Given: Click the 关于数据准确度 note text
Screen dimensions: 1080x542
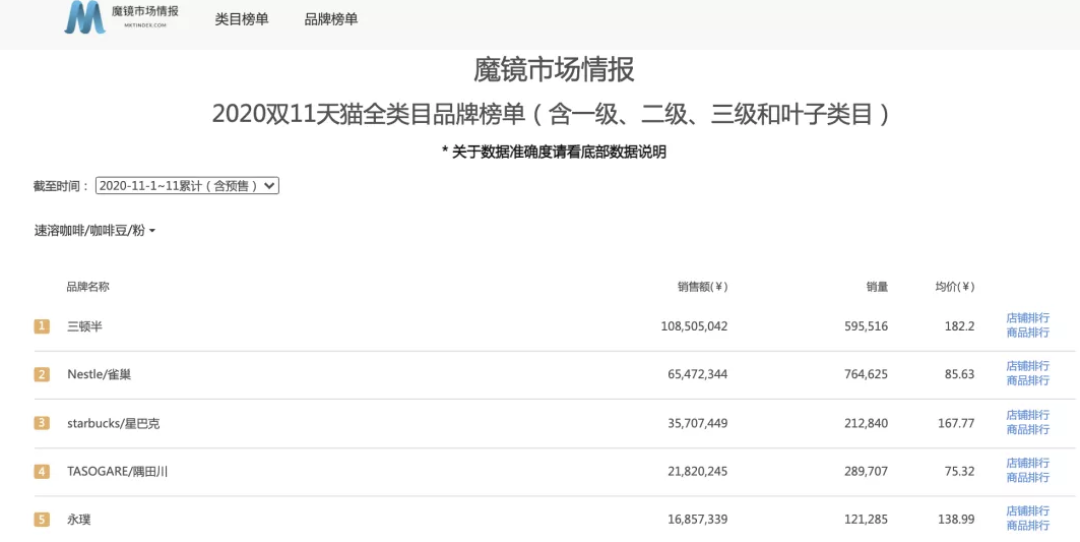Looking at the screenshot, I should point(554,152).
